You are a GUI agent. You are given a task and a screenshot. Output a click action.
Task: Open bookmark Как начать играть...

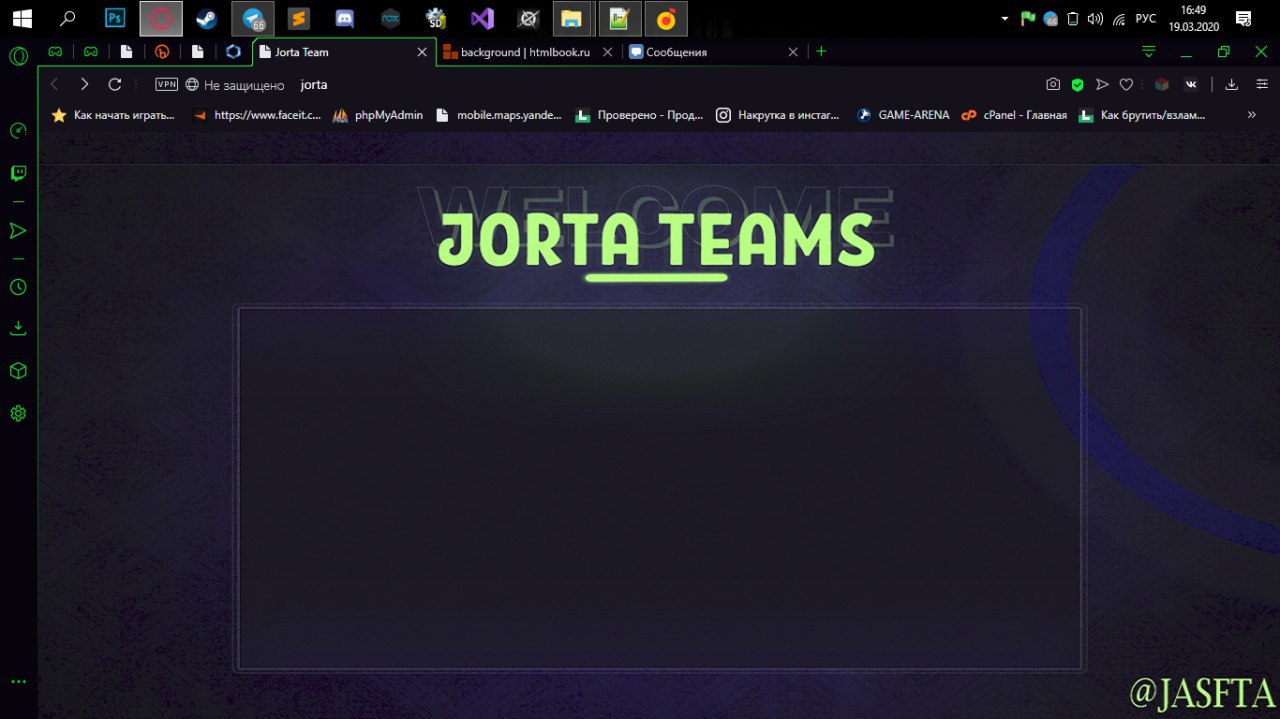[113, 115]
